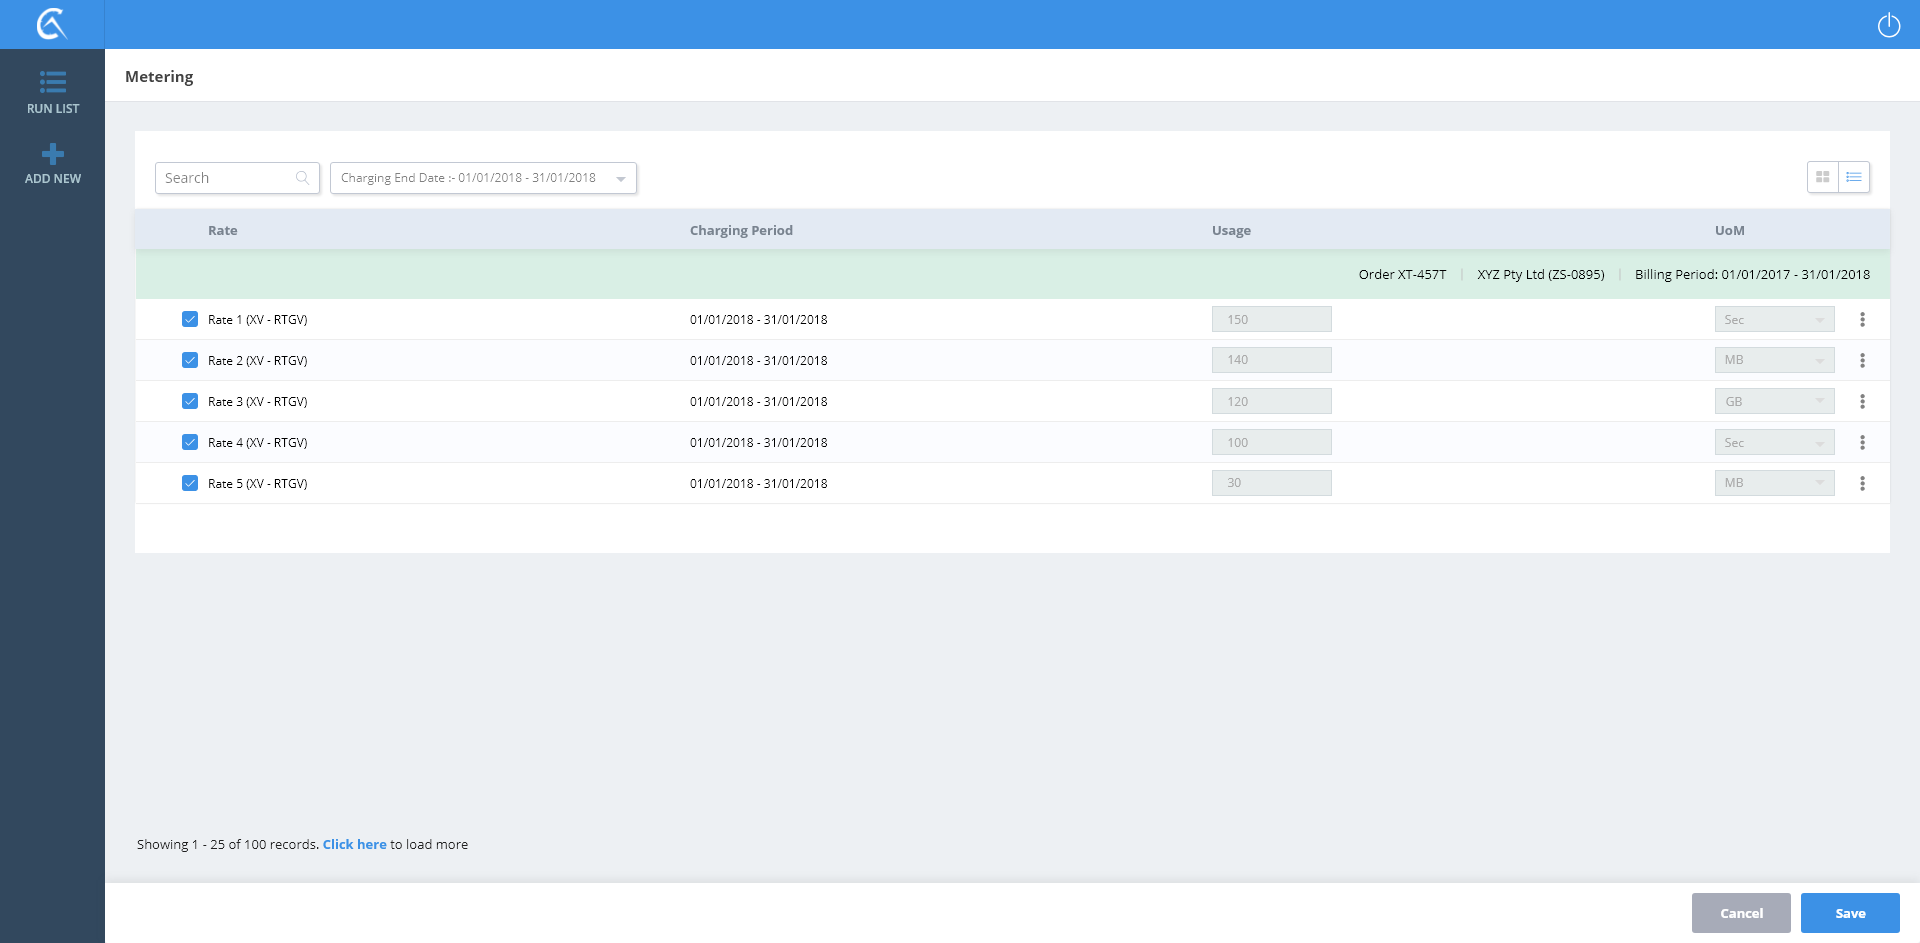Click the Add New plus icon
The width and height of the screenshot is (1920, 943).
pos(52,154)
